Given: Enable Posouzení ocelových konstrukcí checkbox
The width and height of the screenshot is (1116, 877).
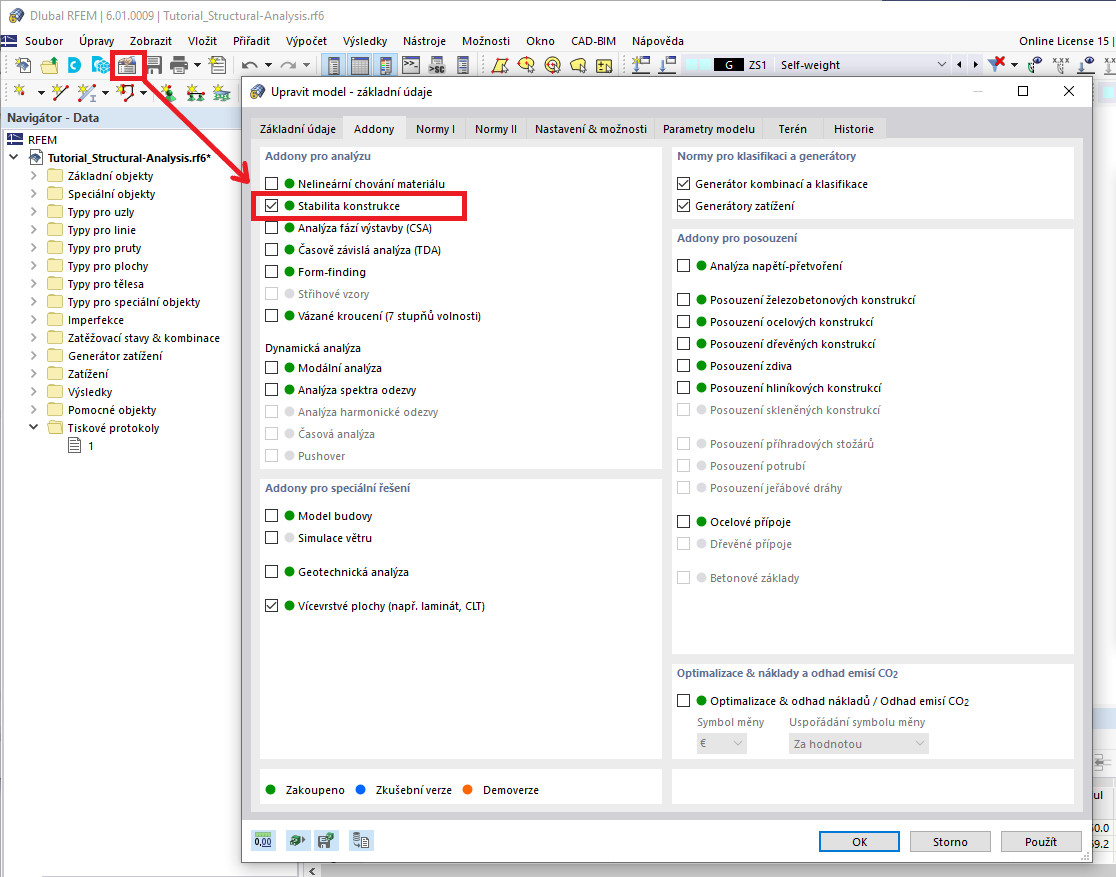Looking at the screenshot, I should coord(683,322).
